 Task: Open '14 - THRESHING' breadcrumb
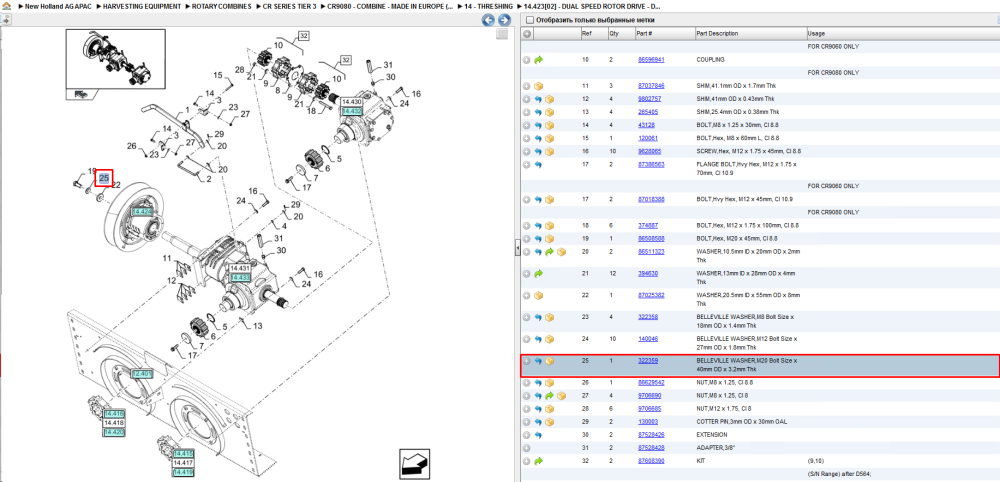tap(488, 6)
